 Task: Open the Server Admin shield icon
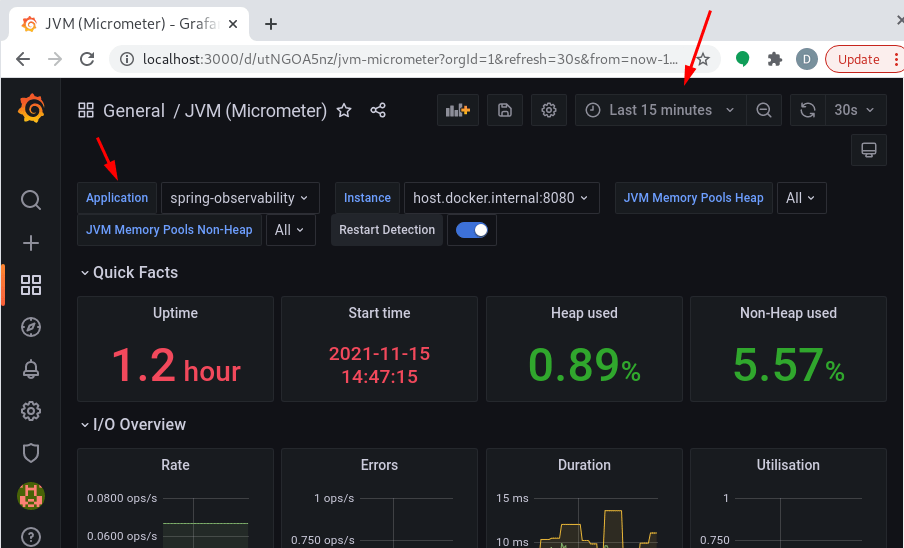click(31, 453)
